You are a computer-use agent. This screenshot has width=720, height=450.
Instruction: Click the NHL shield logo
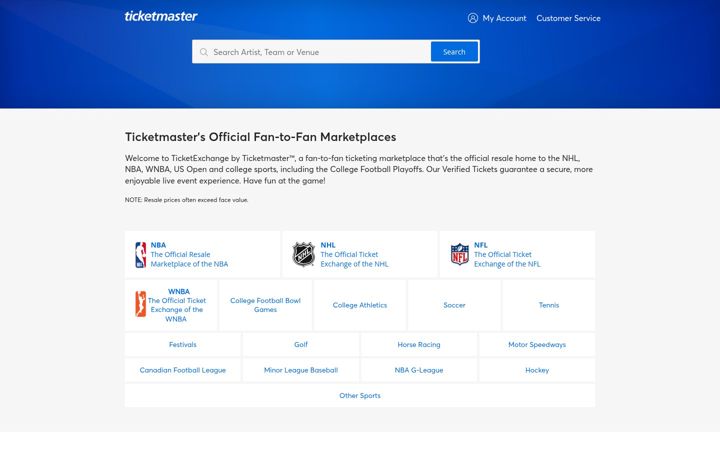pyautogui.click(x=304, y=254)
